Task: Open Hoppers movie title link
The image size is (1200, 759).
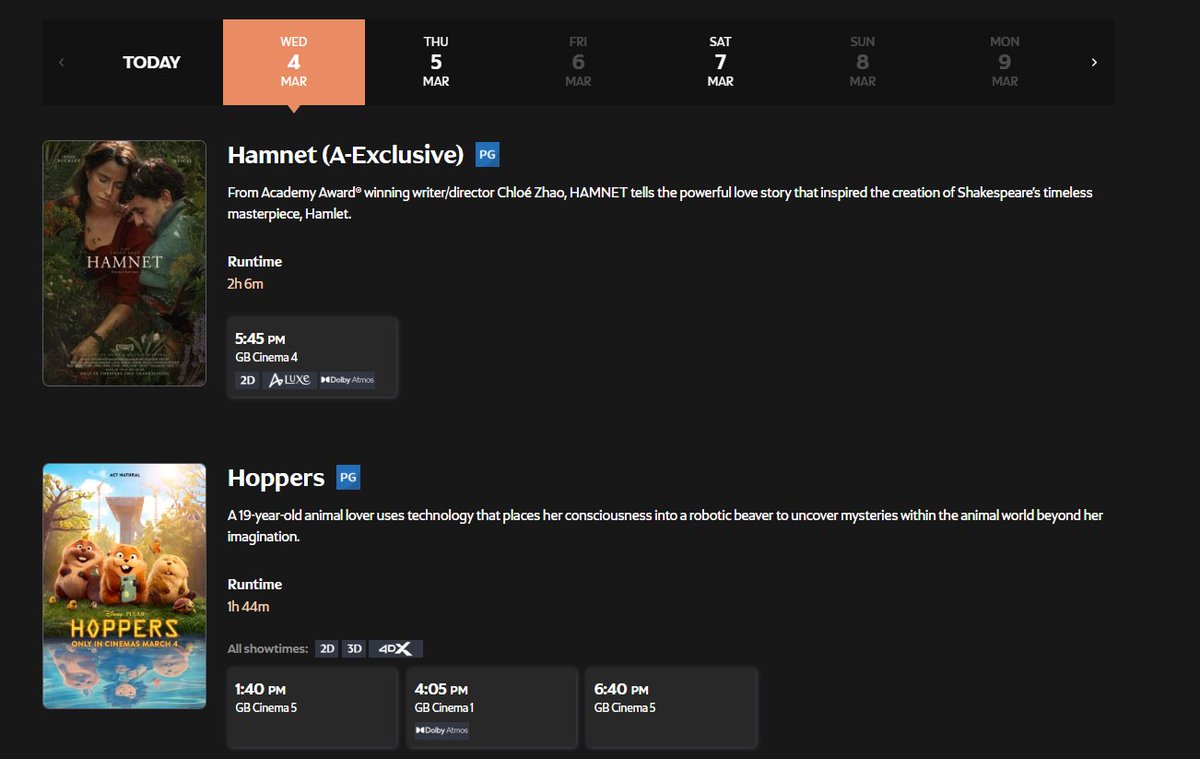Action: pyautogui.click(x=276, y=478)
